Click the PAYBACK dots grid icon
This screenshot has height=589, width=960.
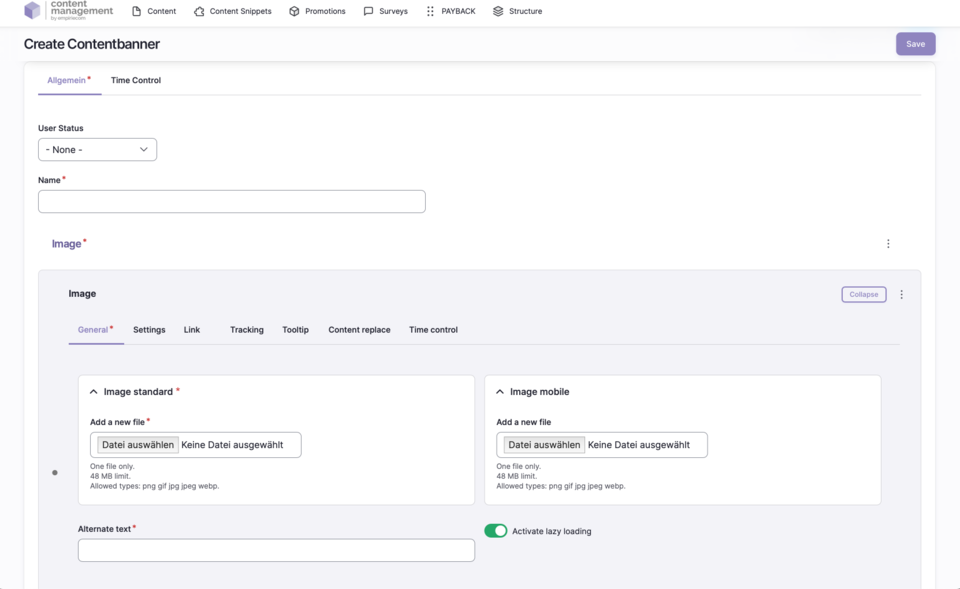coord(430,11)
